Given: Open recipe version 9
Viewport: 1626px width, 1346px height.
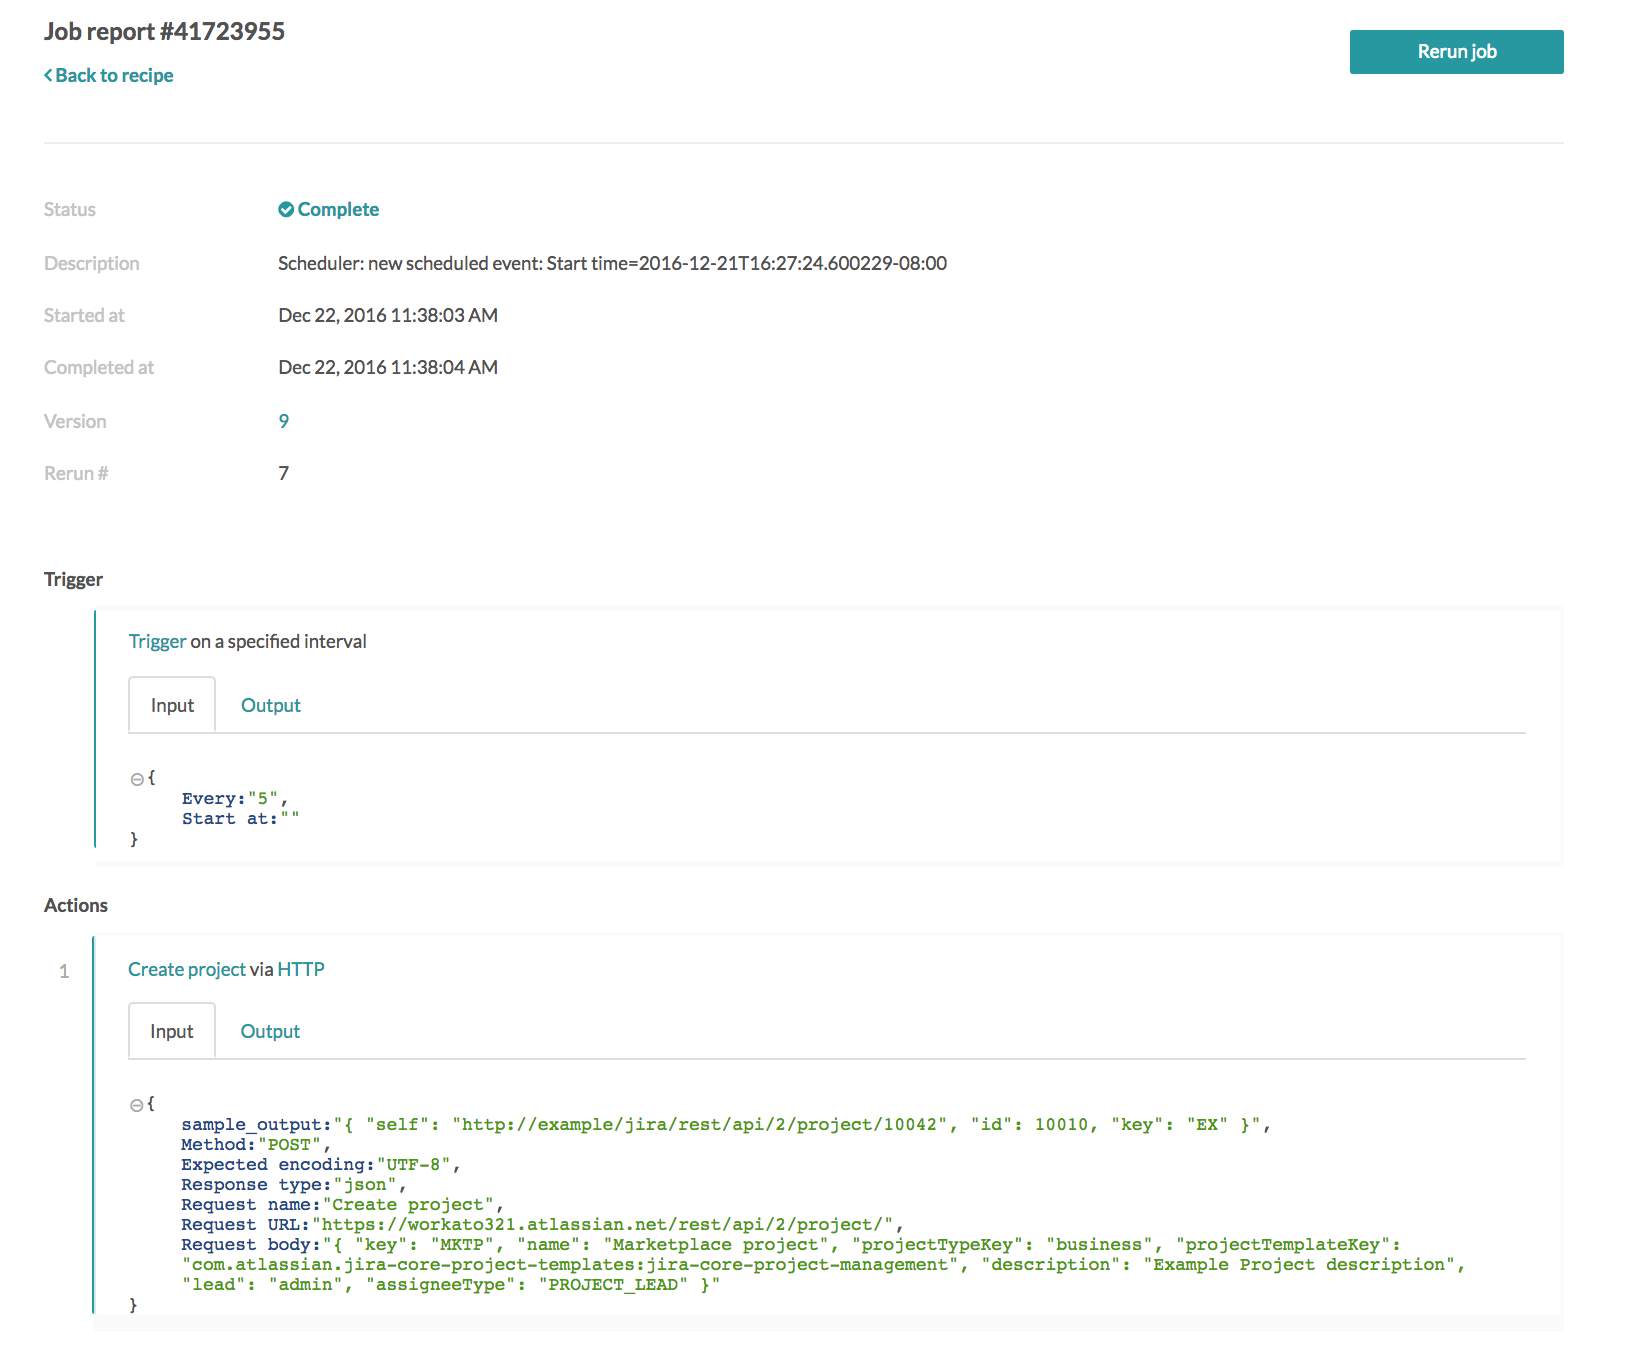Looking at the screenshot, I should pyautogui.click(x=283, y=420).
